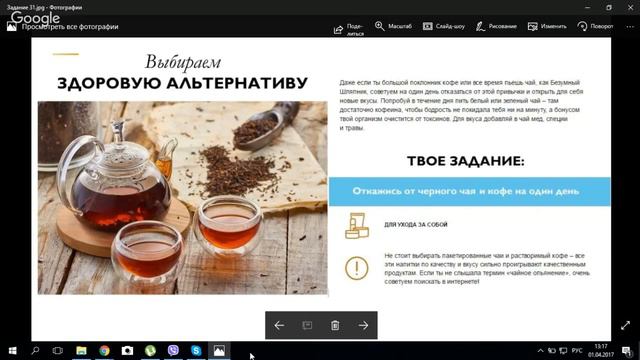The image size is (640, 360).
Task: Open the Edit (Изменить) option
Action: coord(547,26)
